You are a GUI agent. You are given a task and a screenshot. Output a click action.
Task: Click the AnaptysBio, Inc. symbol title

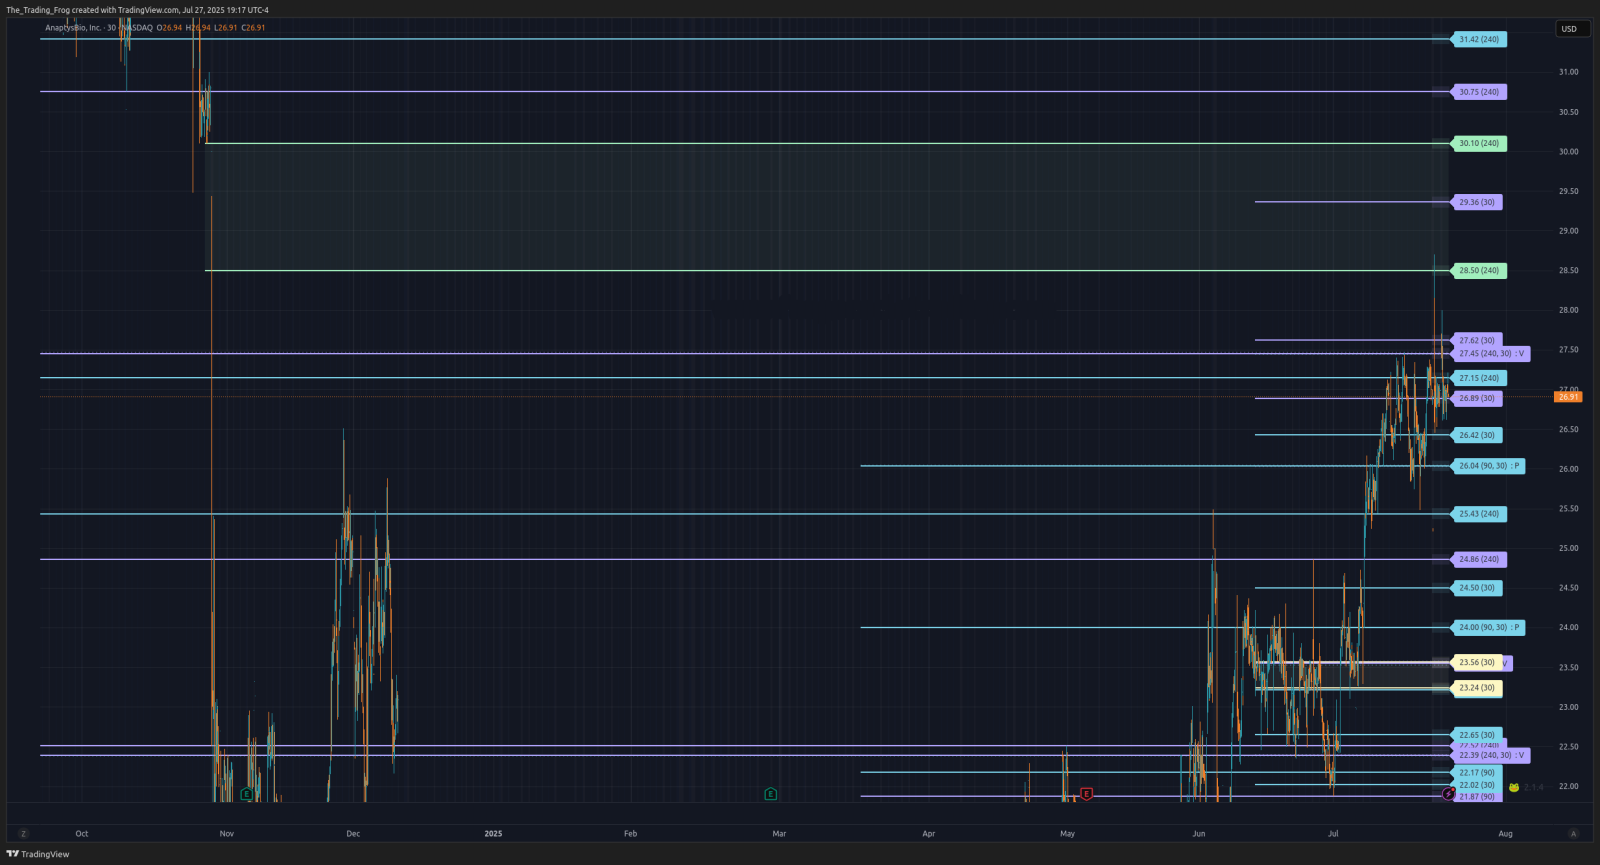(x=73, y=28)
